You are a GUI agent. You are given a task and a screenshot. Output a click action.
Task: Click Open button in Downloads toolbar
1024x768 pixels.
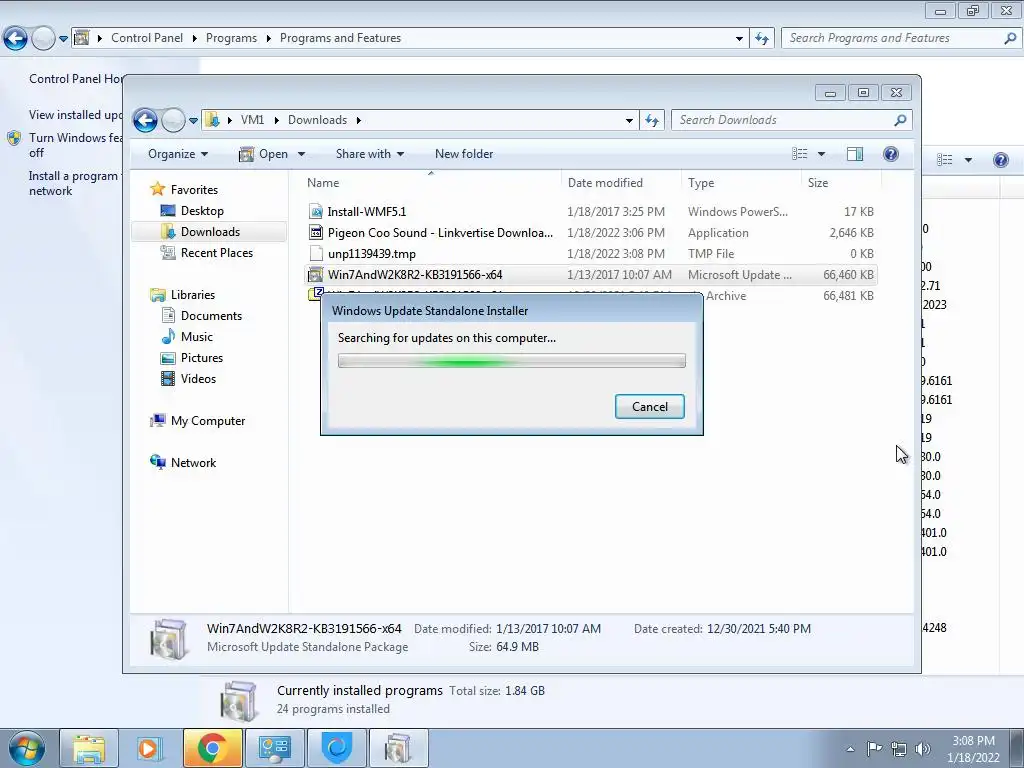pyautogui.click(x=264, y=154)
